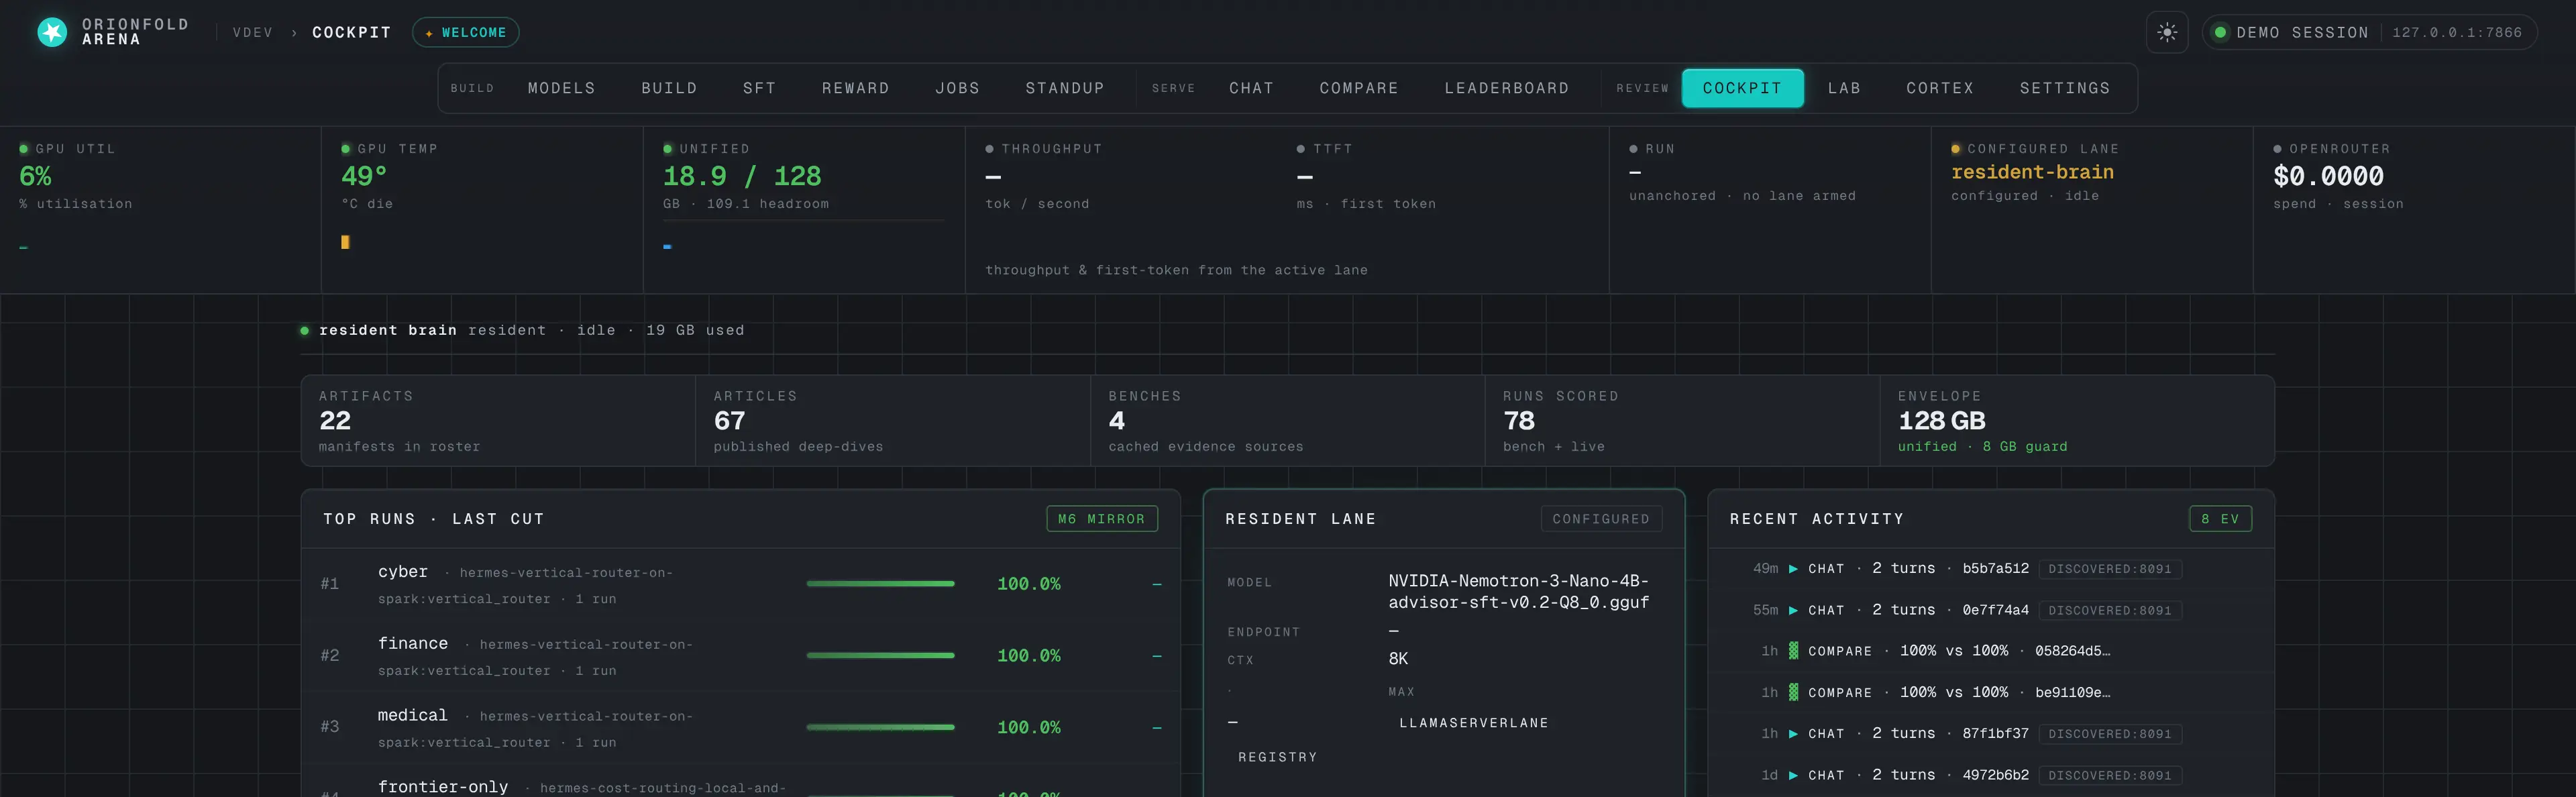Click the 49° GPU temperature reading
This screenshot has width=2576, height=797.
coord(364,177)
